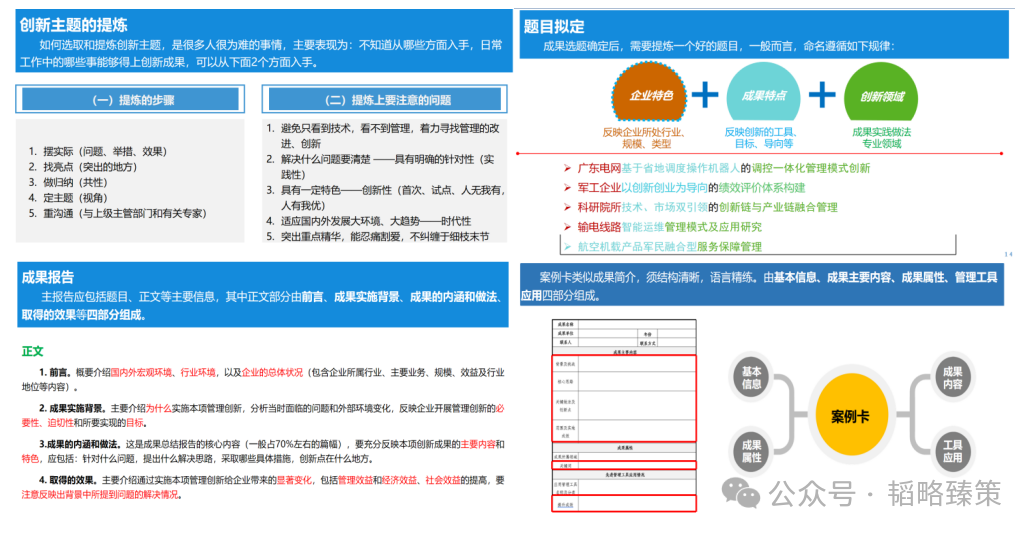Viewport: 1034px width, 535px height.
Task: Select the (二) 提炼上要注意的问题 header box
Action: click(384, 100)
